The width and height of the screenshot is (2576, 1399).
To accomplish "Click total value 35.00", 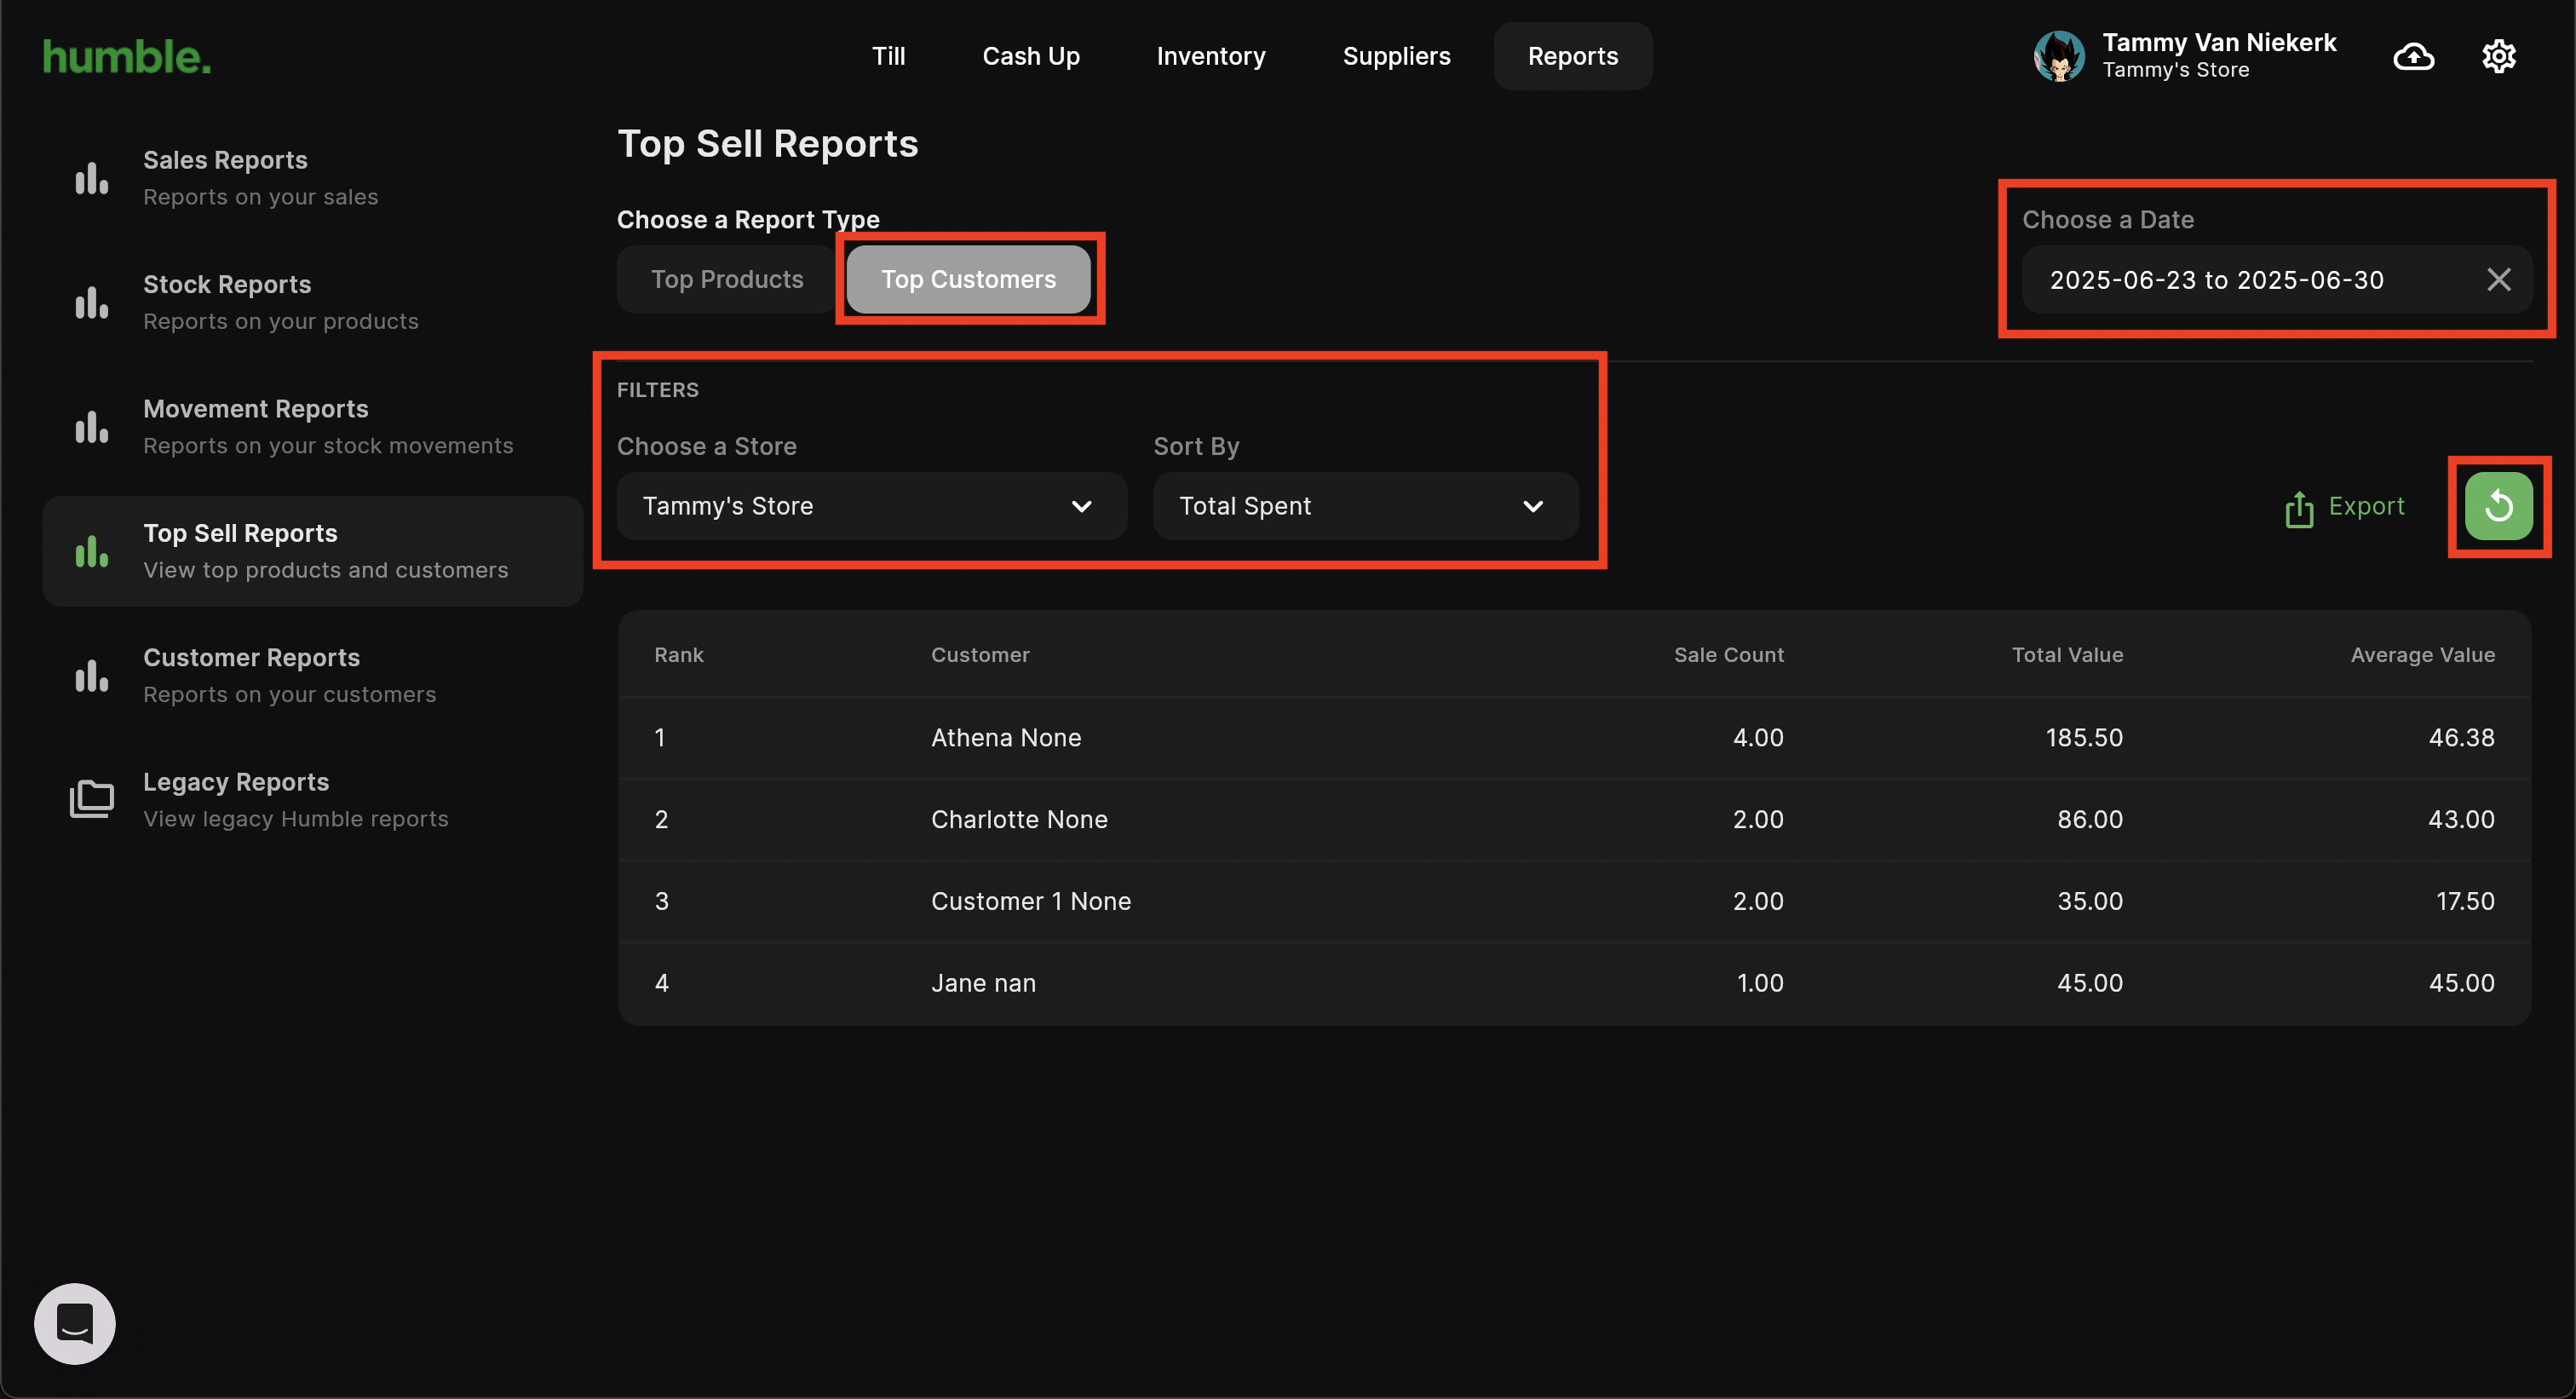I will [2090, 902].
